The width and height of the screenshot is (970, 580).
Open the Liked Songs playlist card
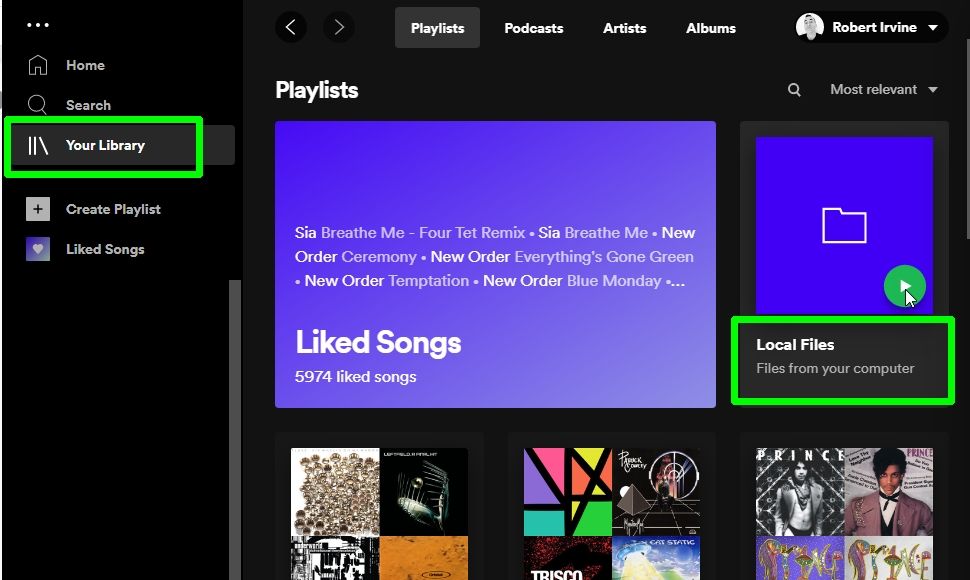click(495, 265)
